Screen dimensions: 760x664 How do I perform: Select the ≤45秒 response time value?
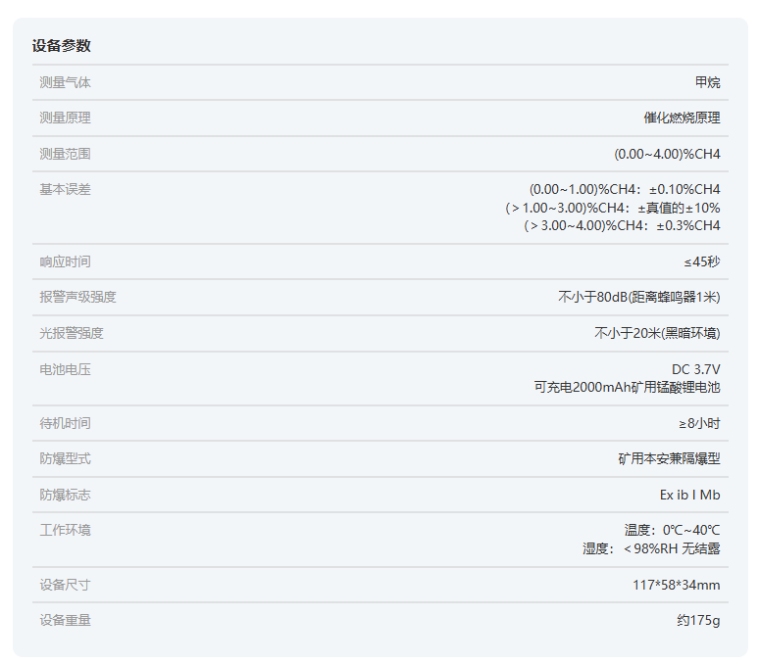(701, 262)
